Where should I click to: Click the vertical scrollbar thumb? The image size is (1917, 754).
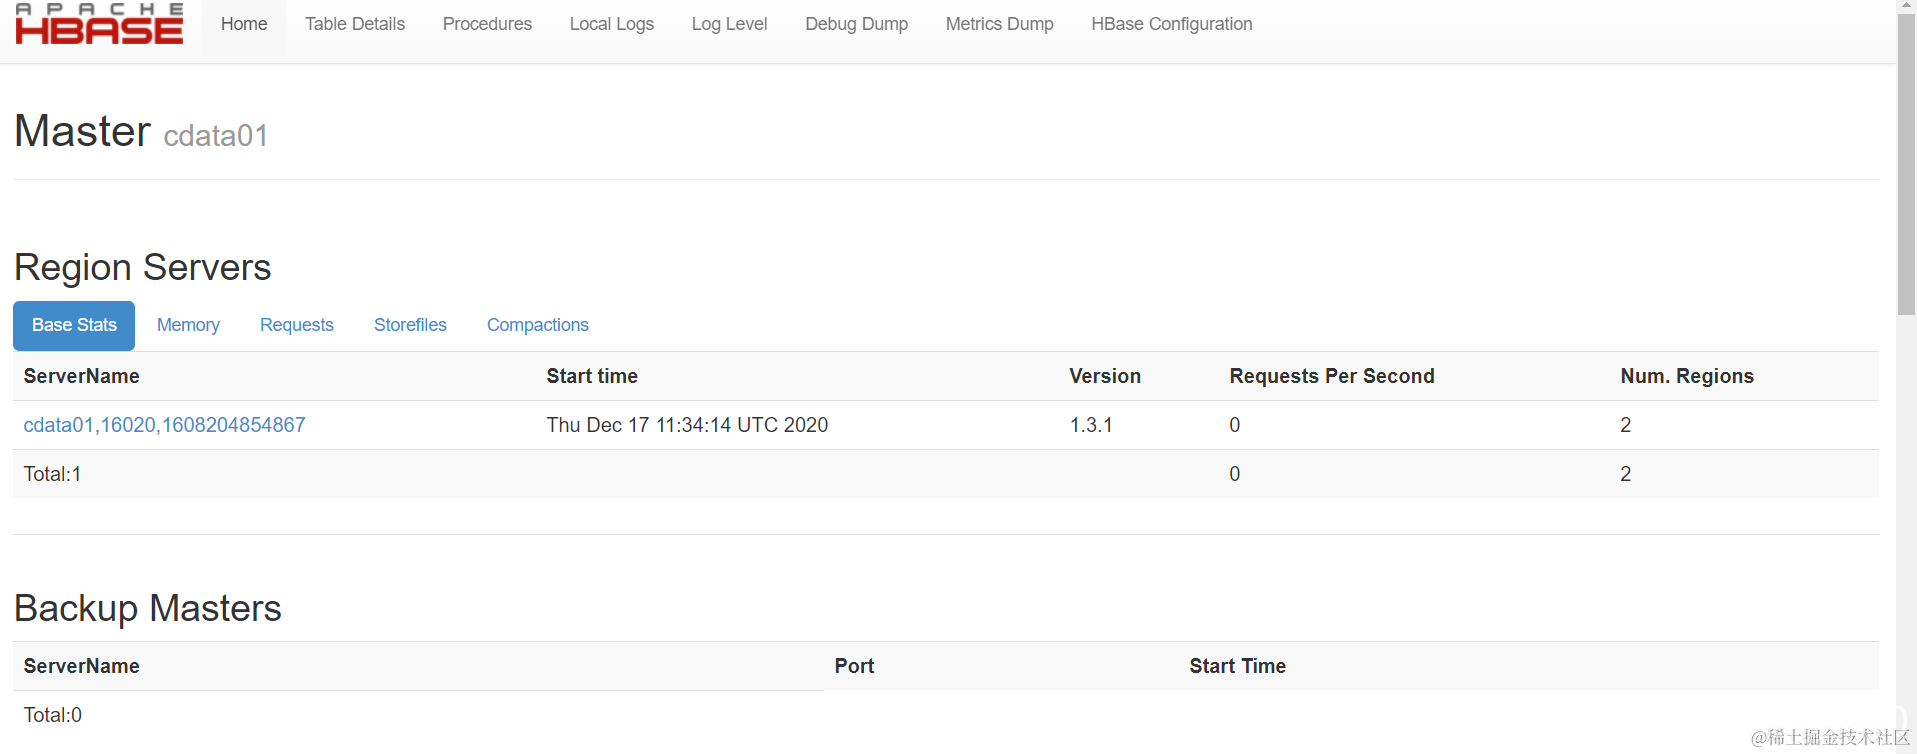pos(1906,165)
